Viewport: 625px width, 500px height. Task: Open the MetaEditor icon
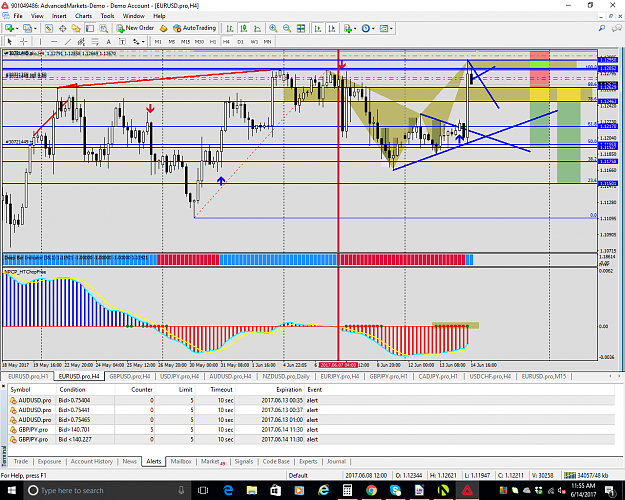pos(163,28)
